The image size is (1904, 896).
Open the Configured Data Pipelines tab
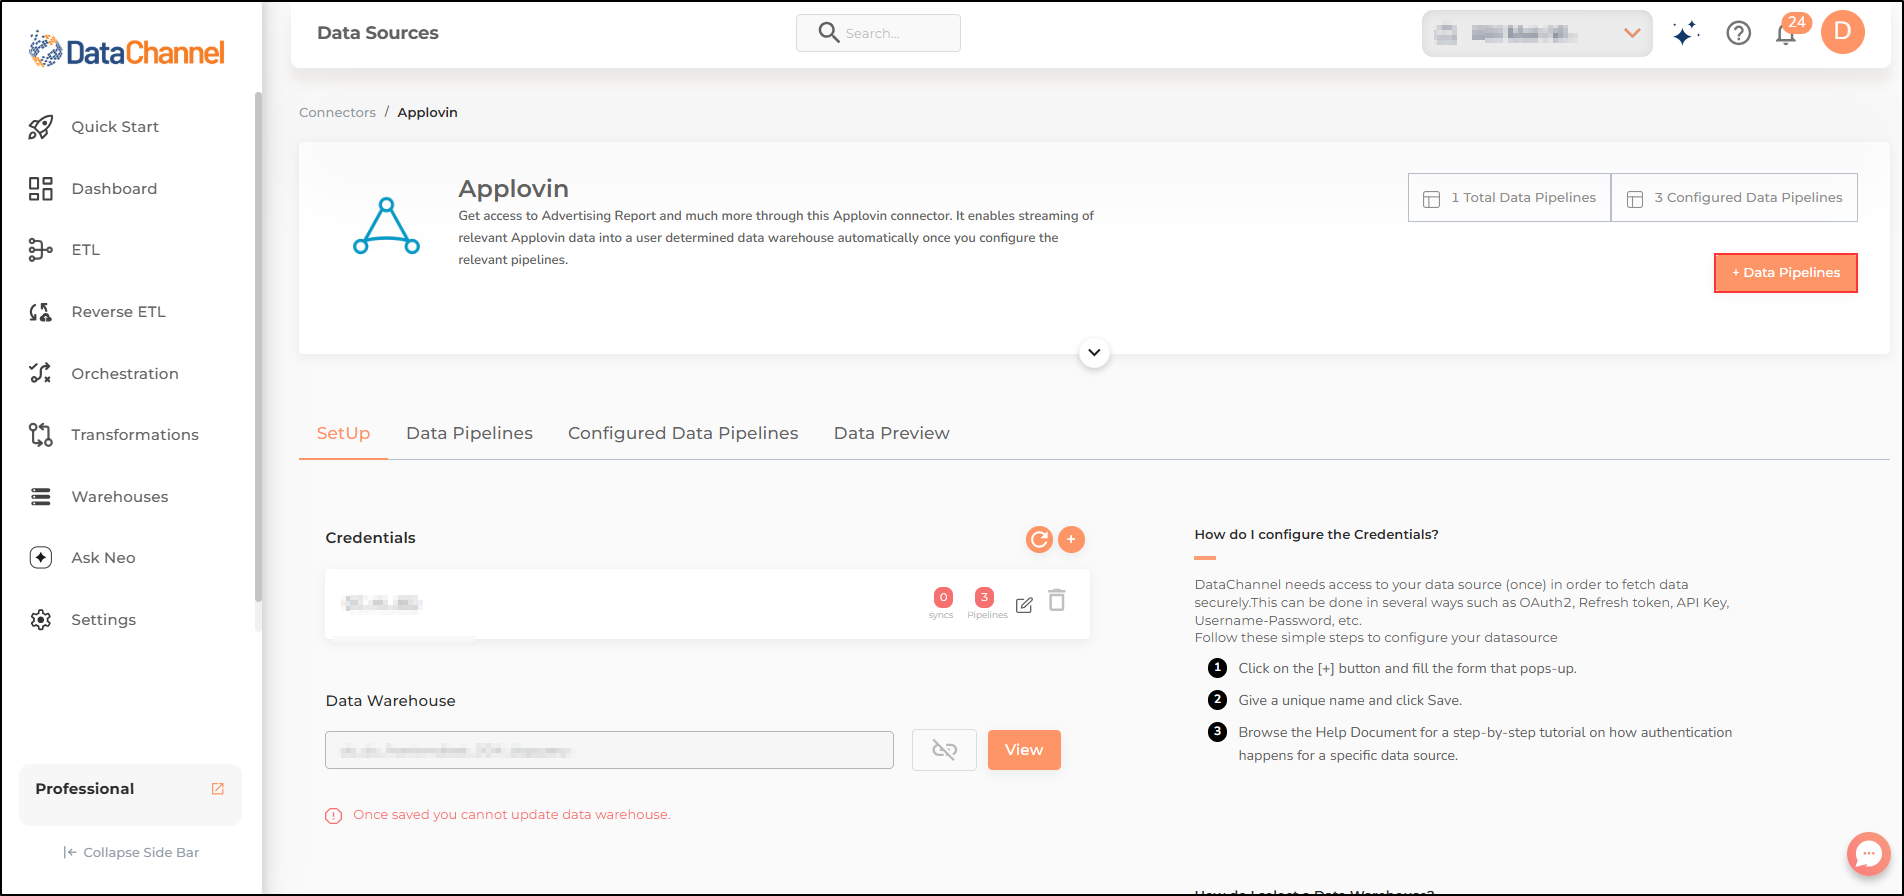click(x=683, y=434)
